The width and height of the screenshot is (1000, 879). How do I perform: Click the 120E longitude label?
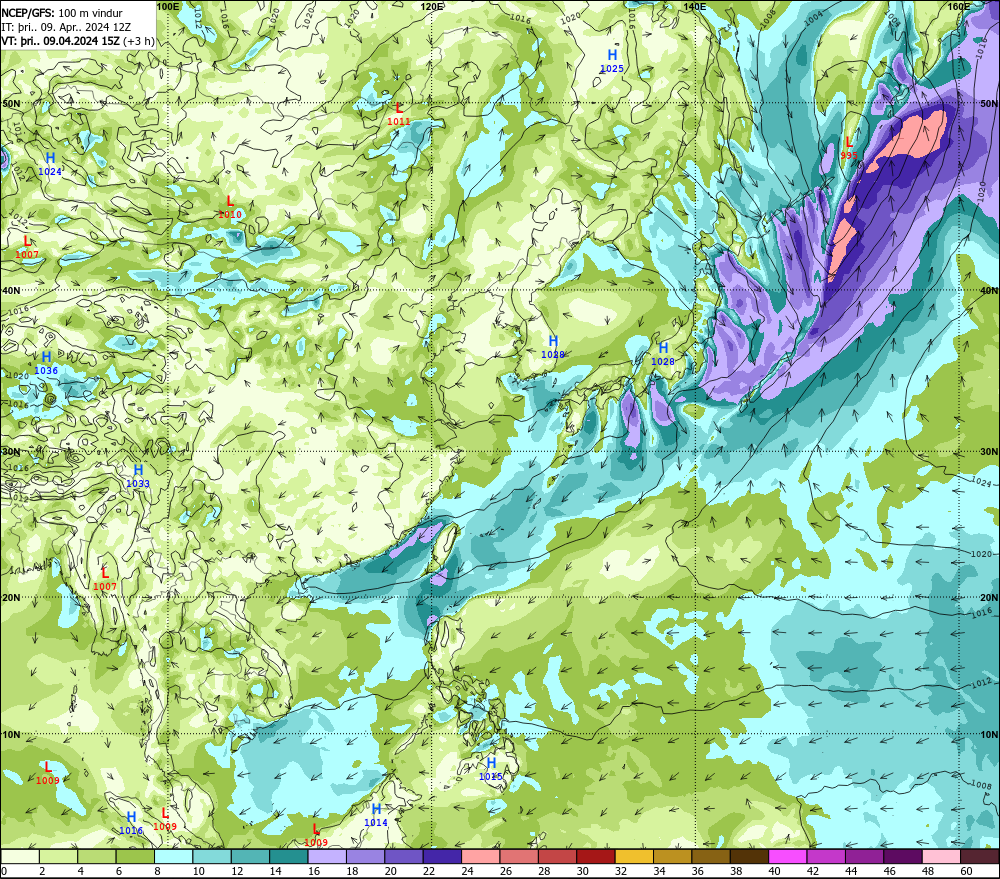click(x=432, y=6)
